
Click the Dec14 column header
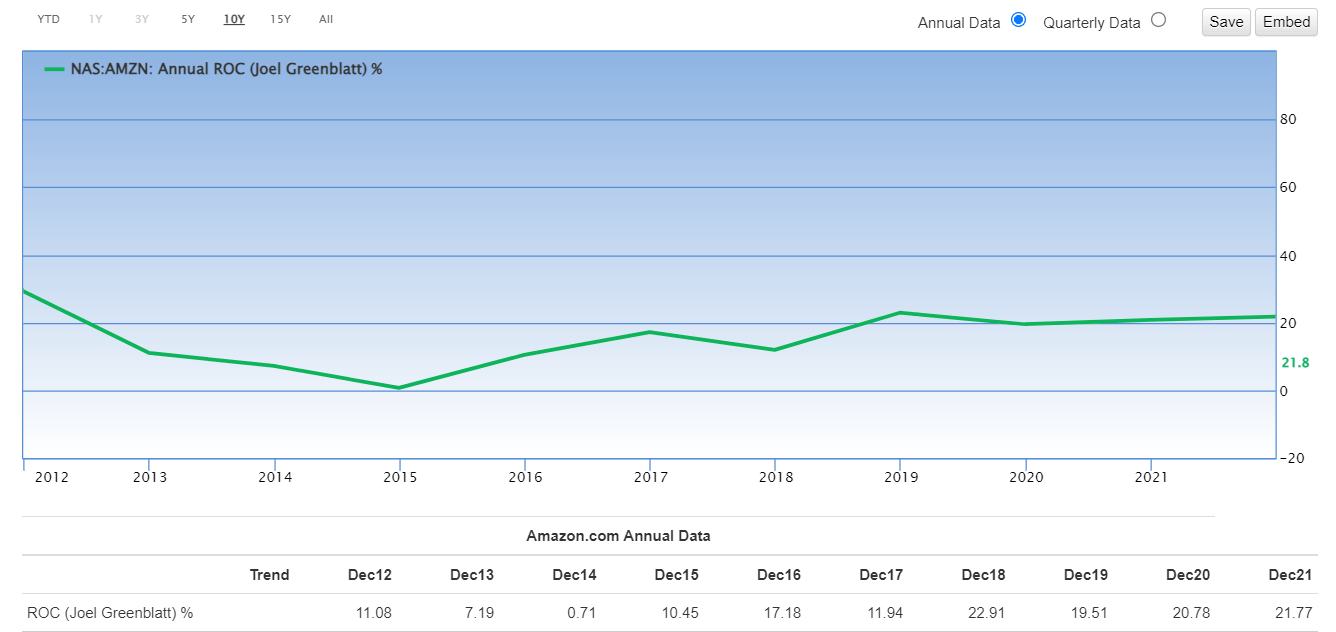(x=574, y=575)
